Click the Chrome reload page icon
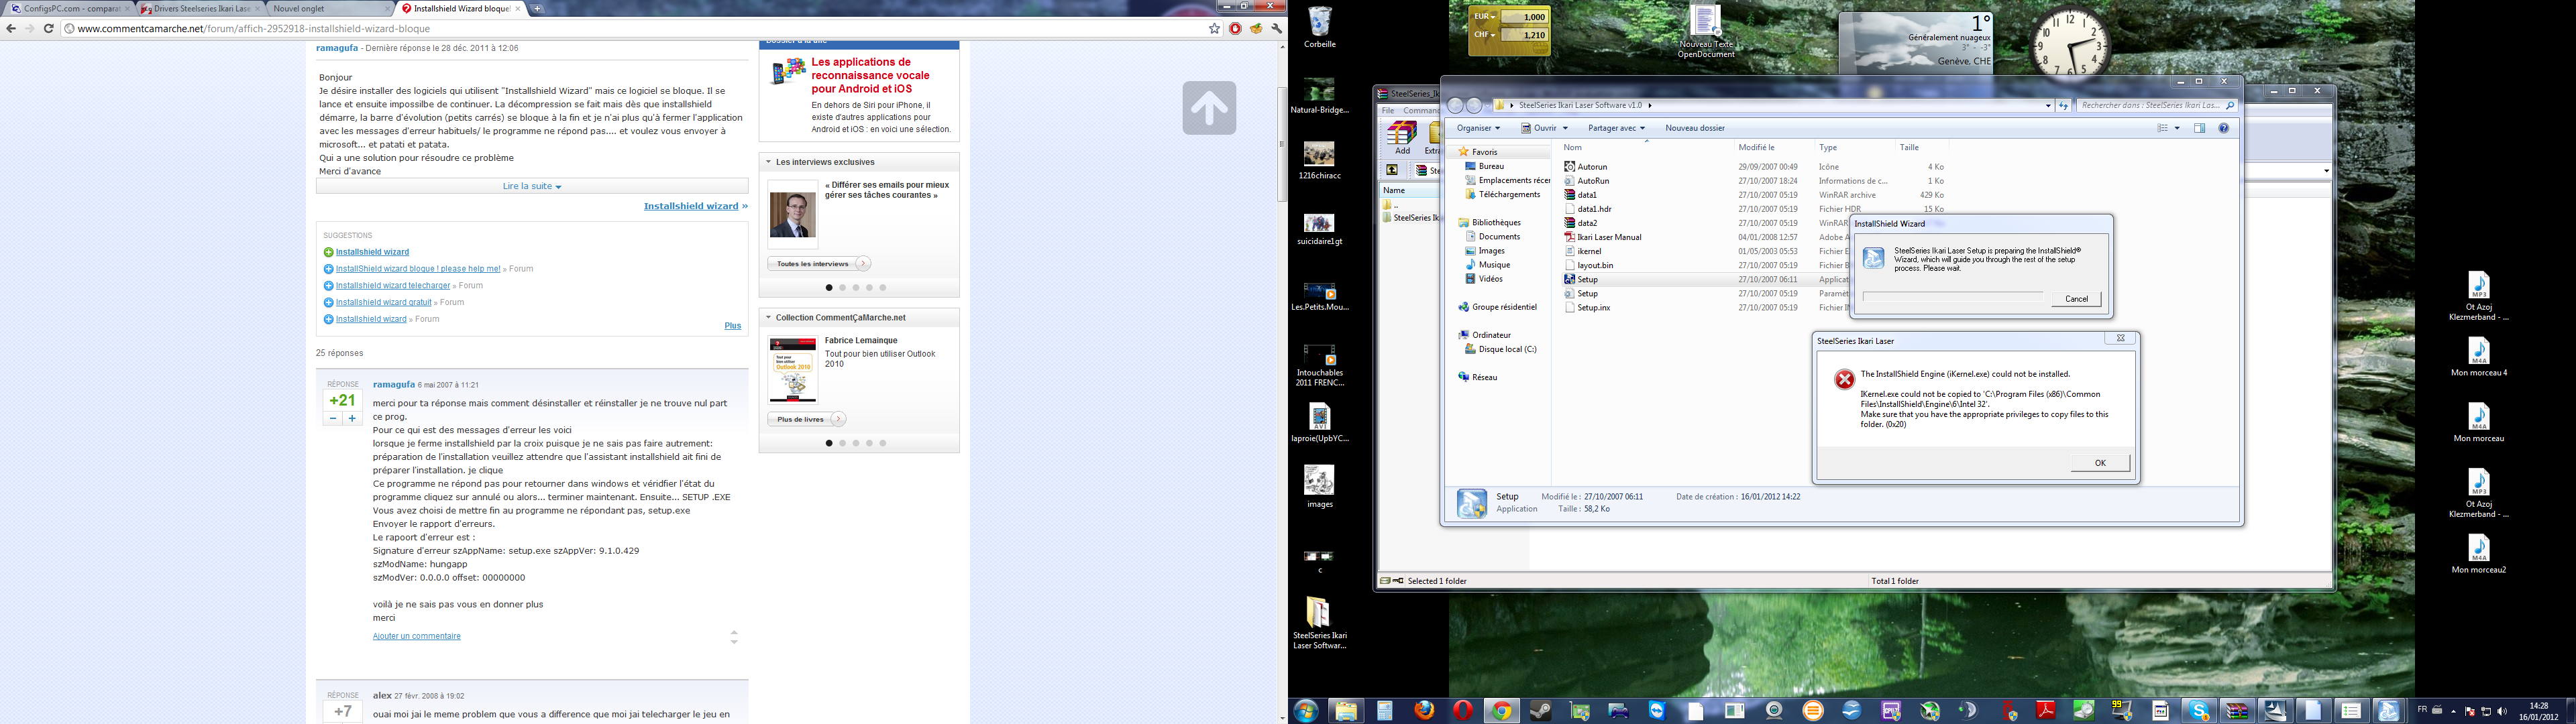The image size is (2576, 724). (x=48, y=28)
